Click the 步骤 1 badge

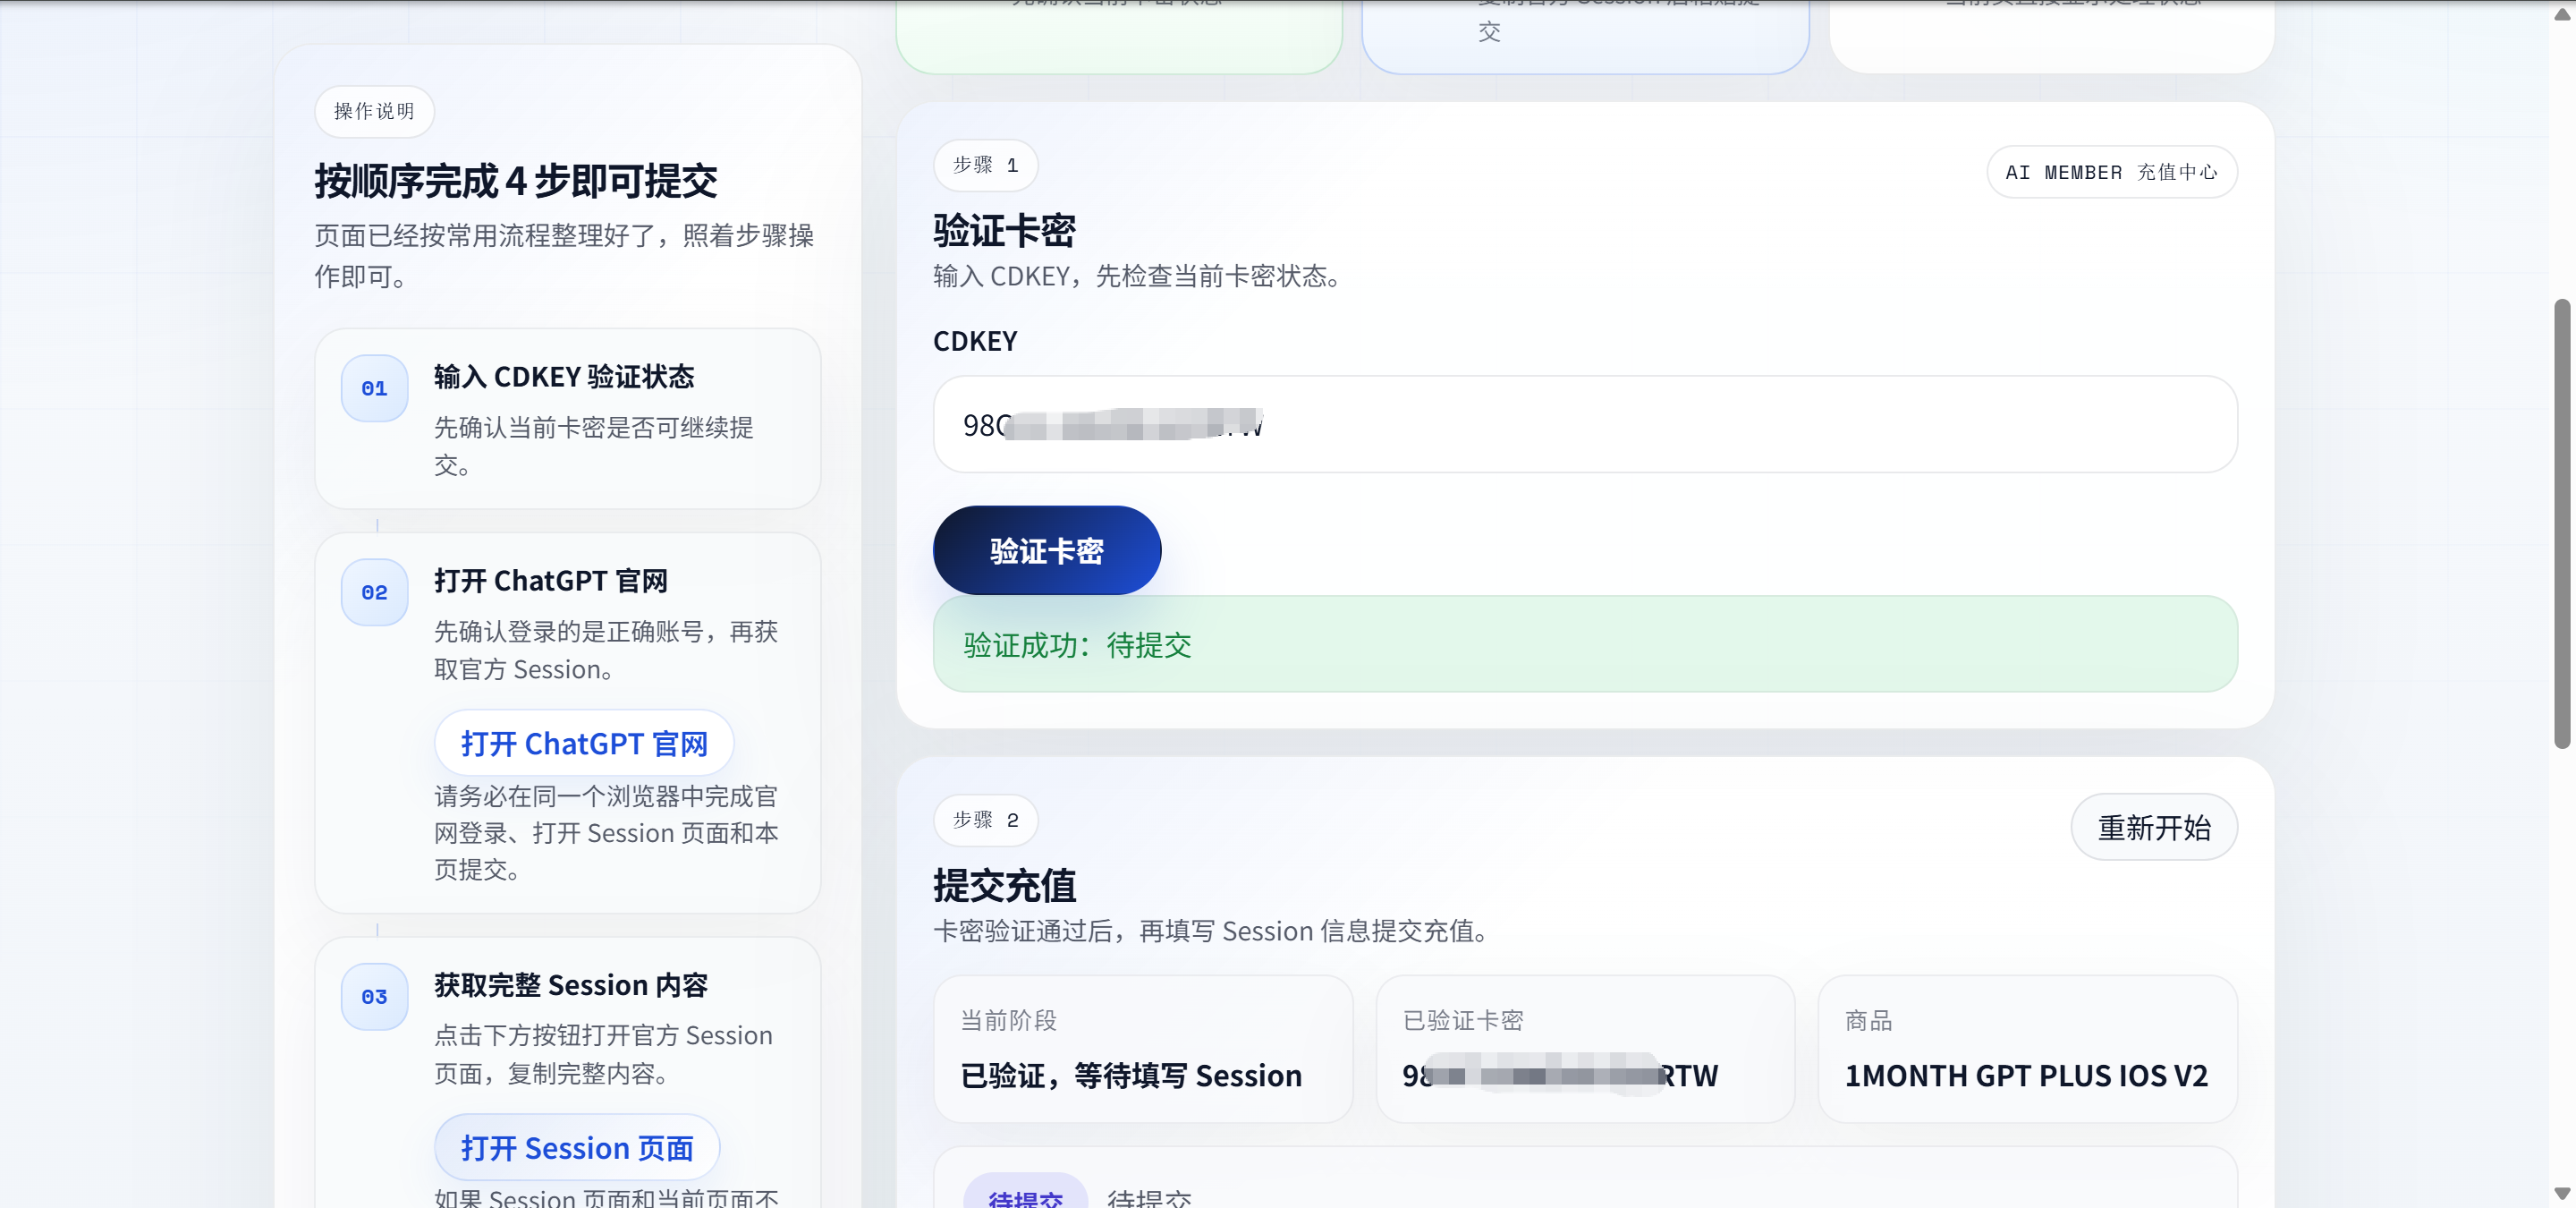(x=985, y=165)
